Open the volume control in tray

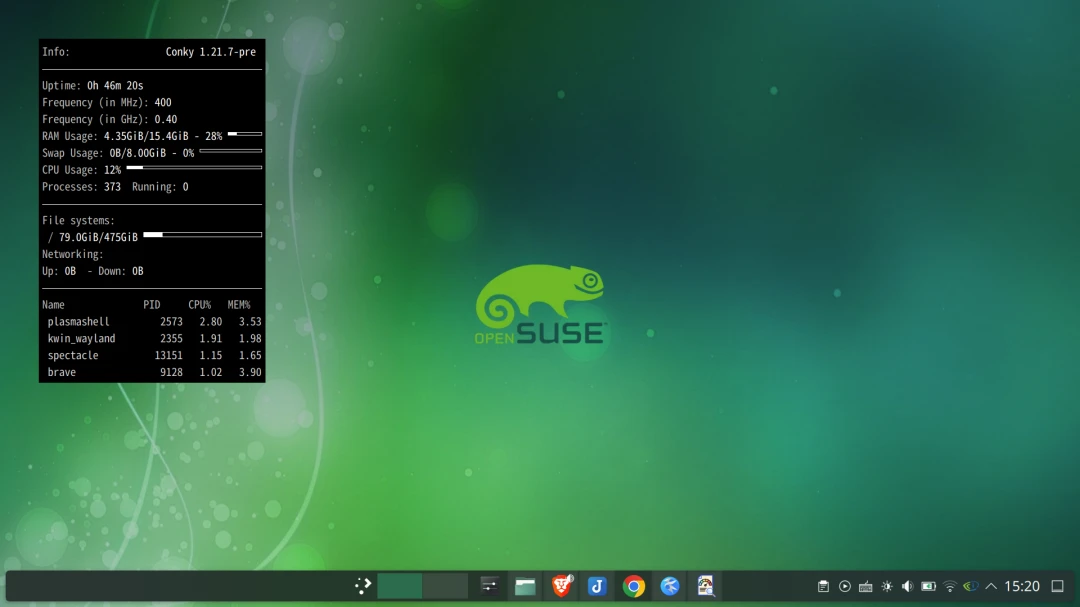click(x=907, y=587)
